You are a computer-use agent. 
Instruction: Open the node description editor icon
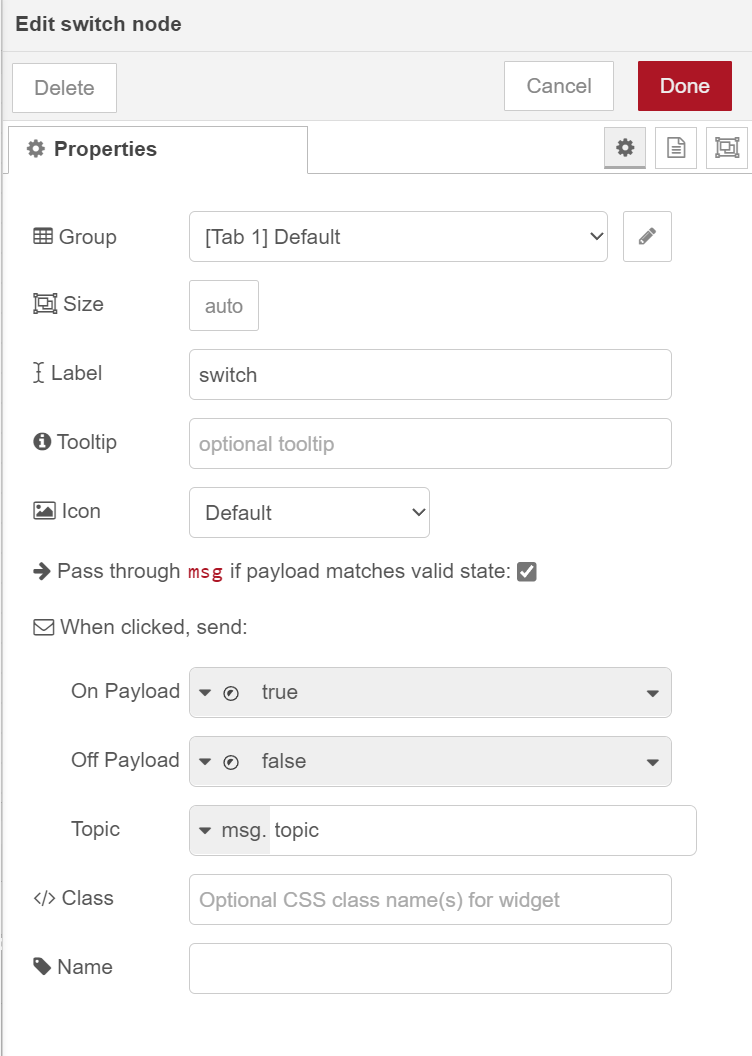pos(676,147)
